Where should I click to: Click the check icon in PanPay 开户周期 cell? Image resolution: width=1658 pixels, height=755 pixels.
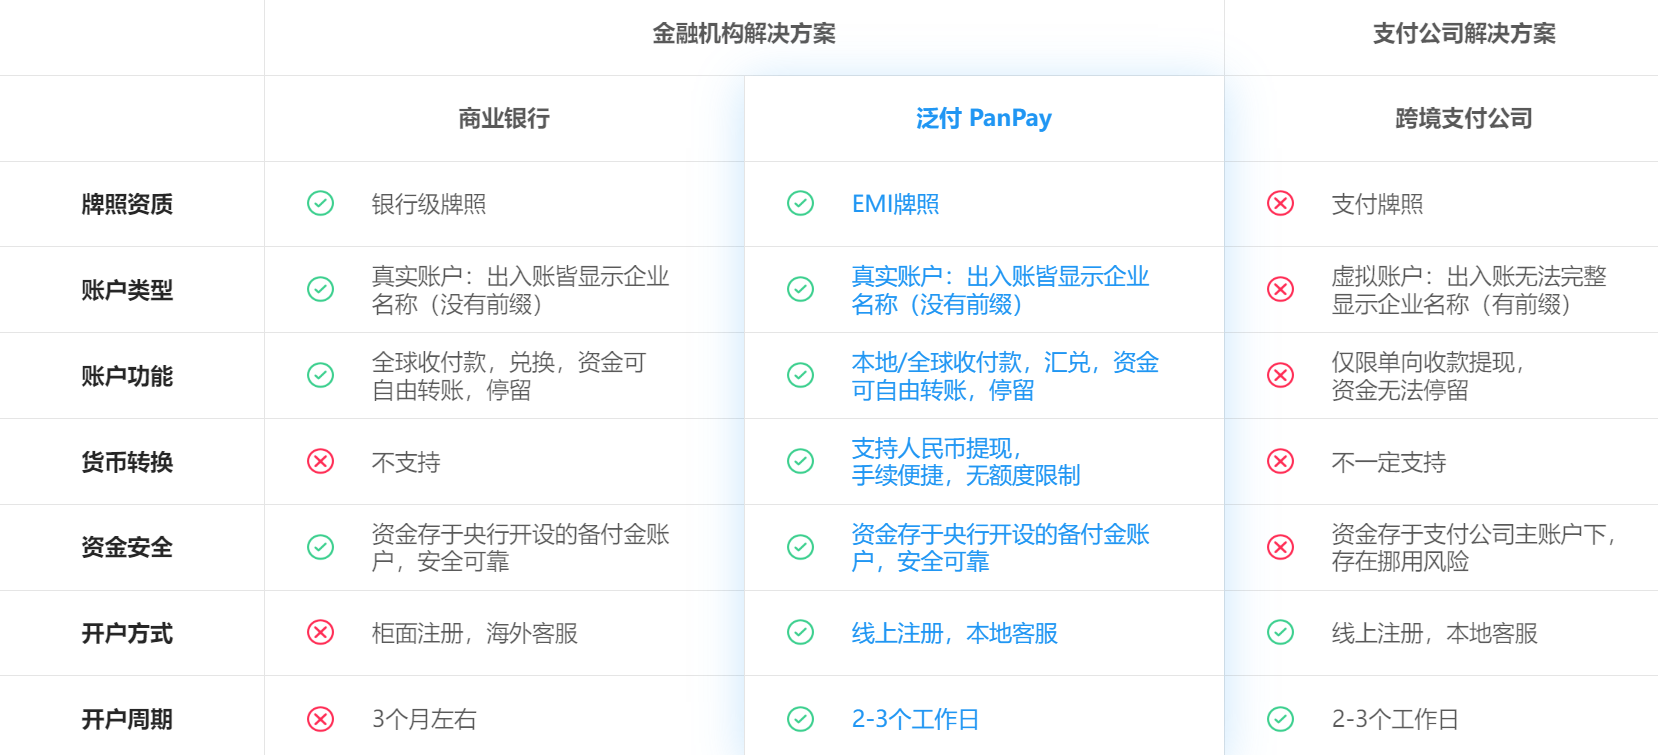(800, 719)
